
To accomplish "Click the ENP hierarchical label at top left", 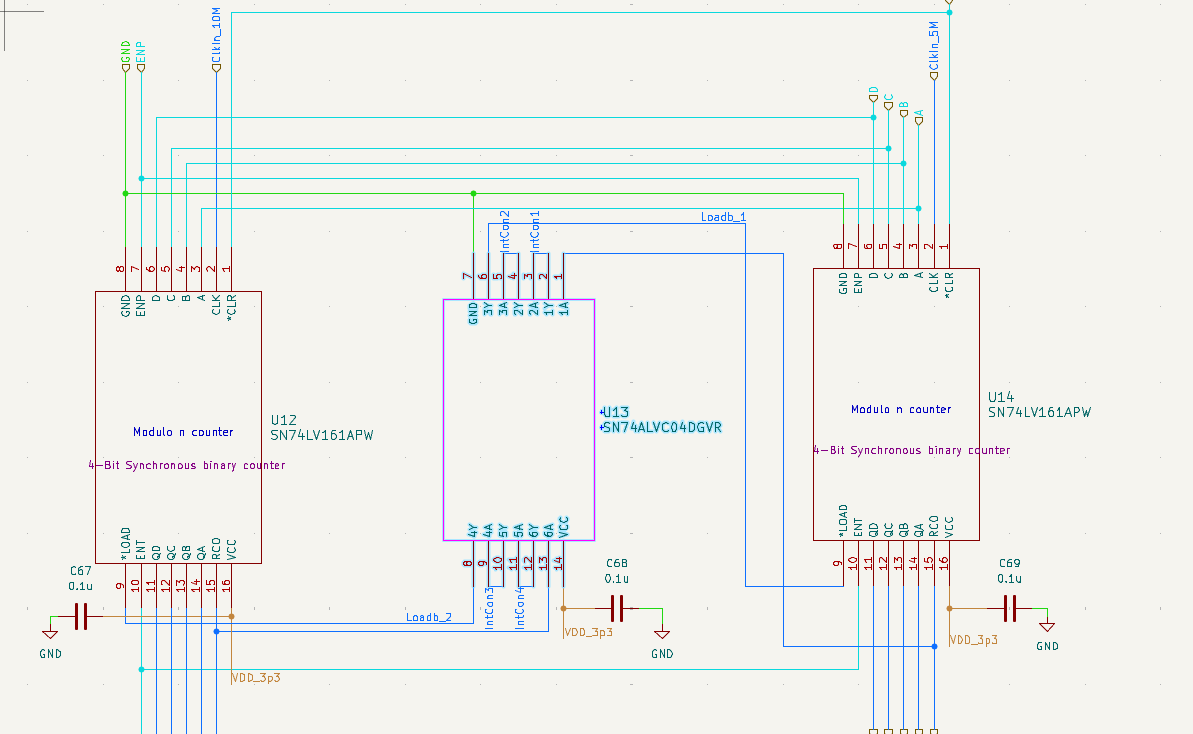I will coord(141,56).
